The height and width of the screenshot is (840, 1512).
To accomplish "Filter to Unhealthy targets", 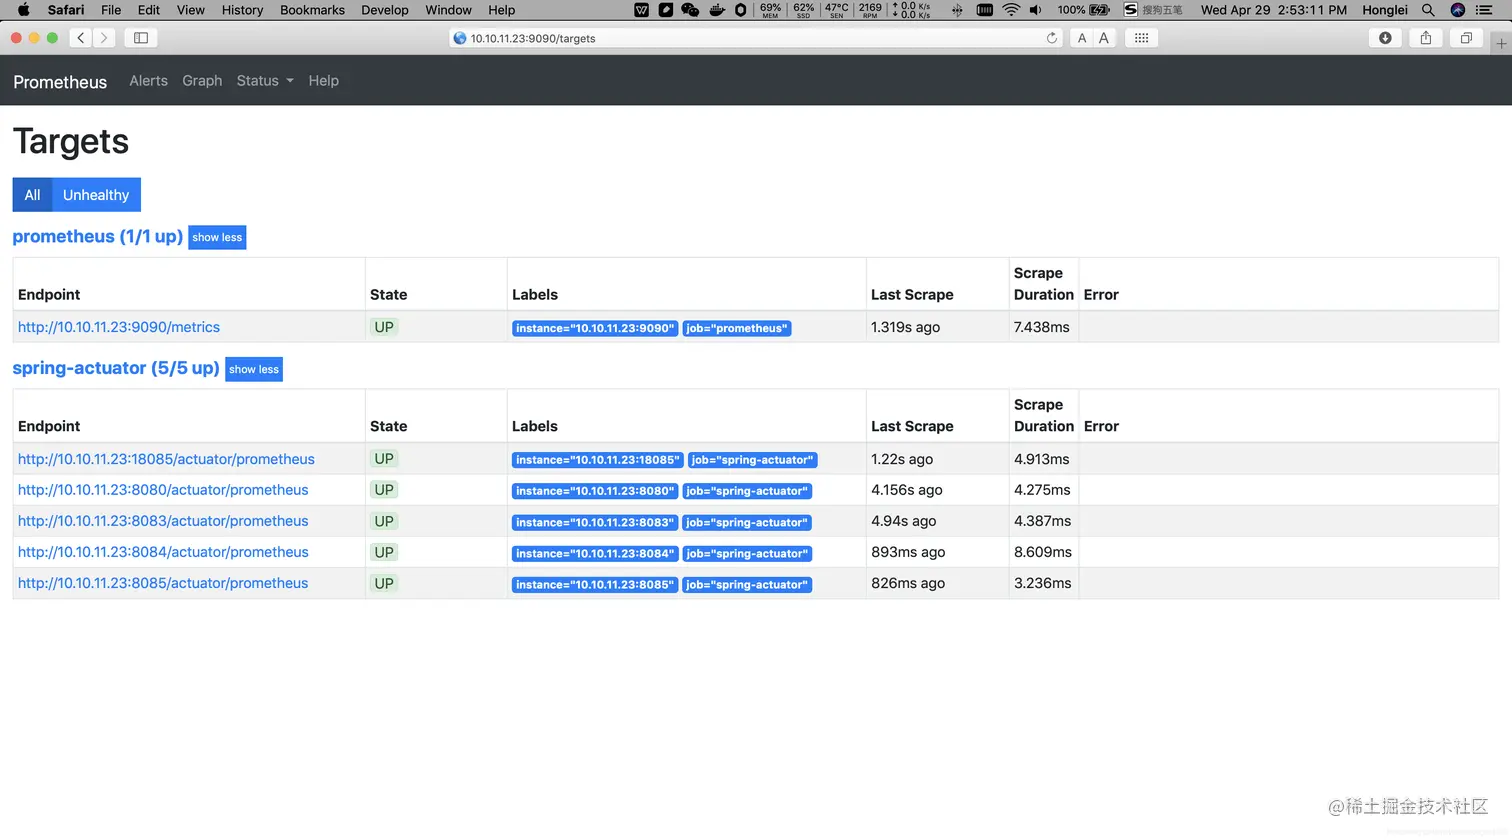I will click(x=96, y=195).
